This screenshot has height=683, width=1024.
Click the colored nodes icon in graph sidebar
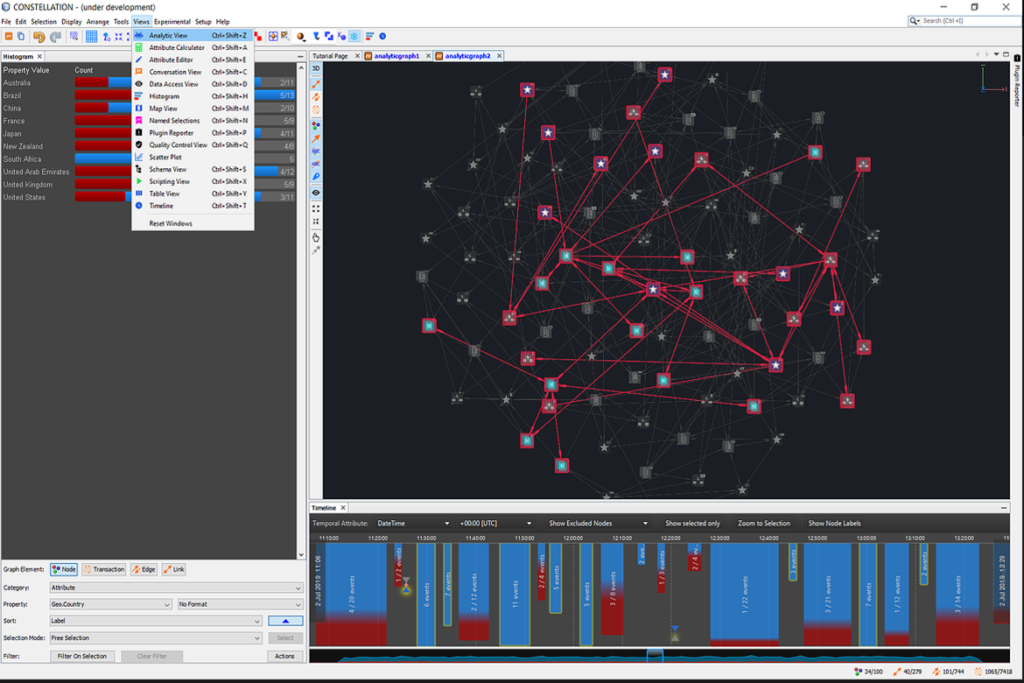[x=316, y=125]
